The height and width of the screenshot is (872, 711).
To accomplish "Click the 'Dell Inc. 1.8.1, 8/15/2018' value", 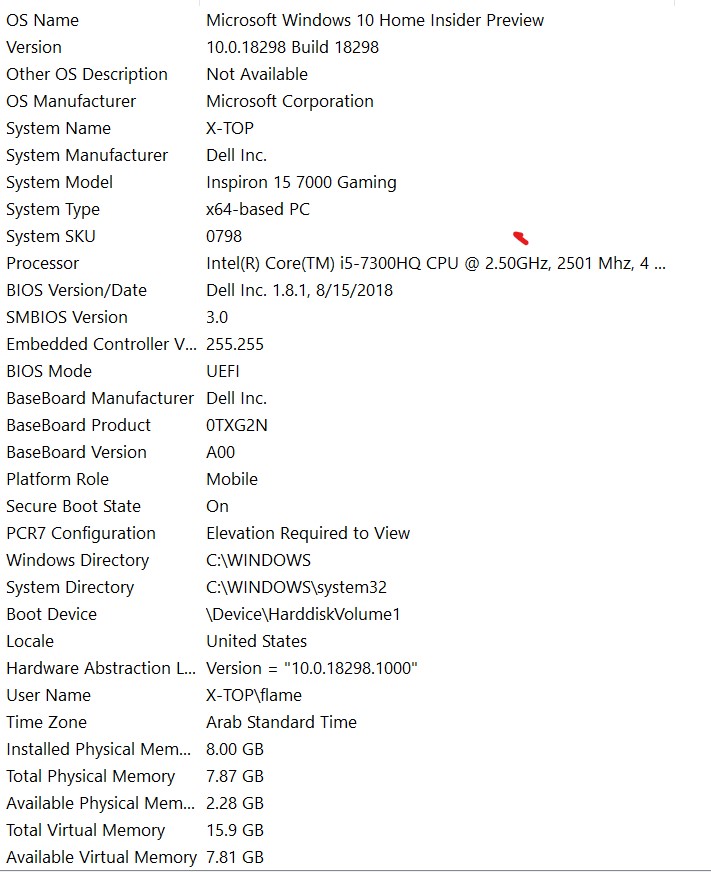I will 299,290.
